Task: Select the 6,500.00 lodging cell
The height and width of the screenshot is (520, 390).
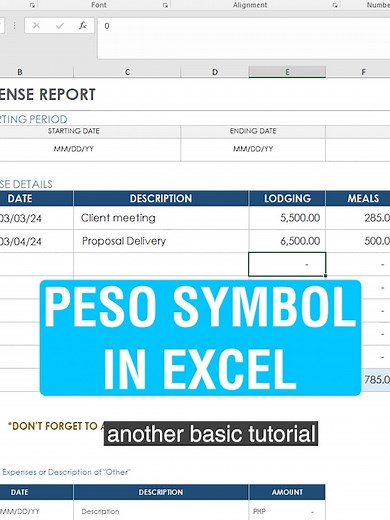Action: [287, 241]
